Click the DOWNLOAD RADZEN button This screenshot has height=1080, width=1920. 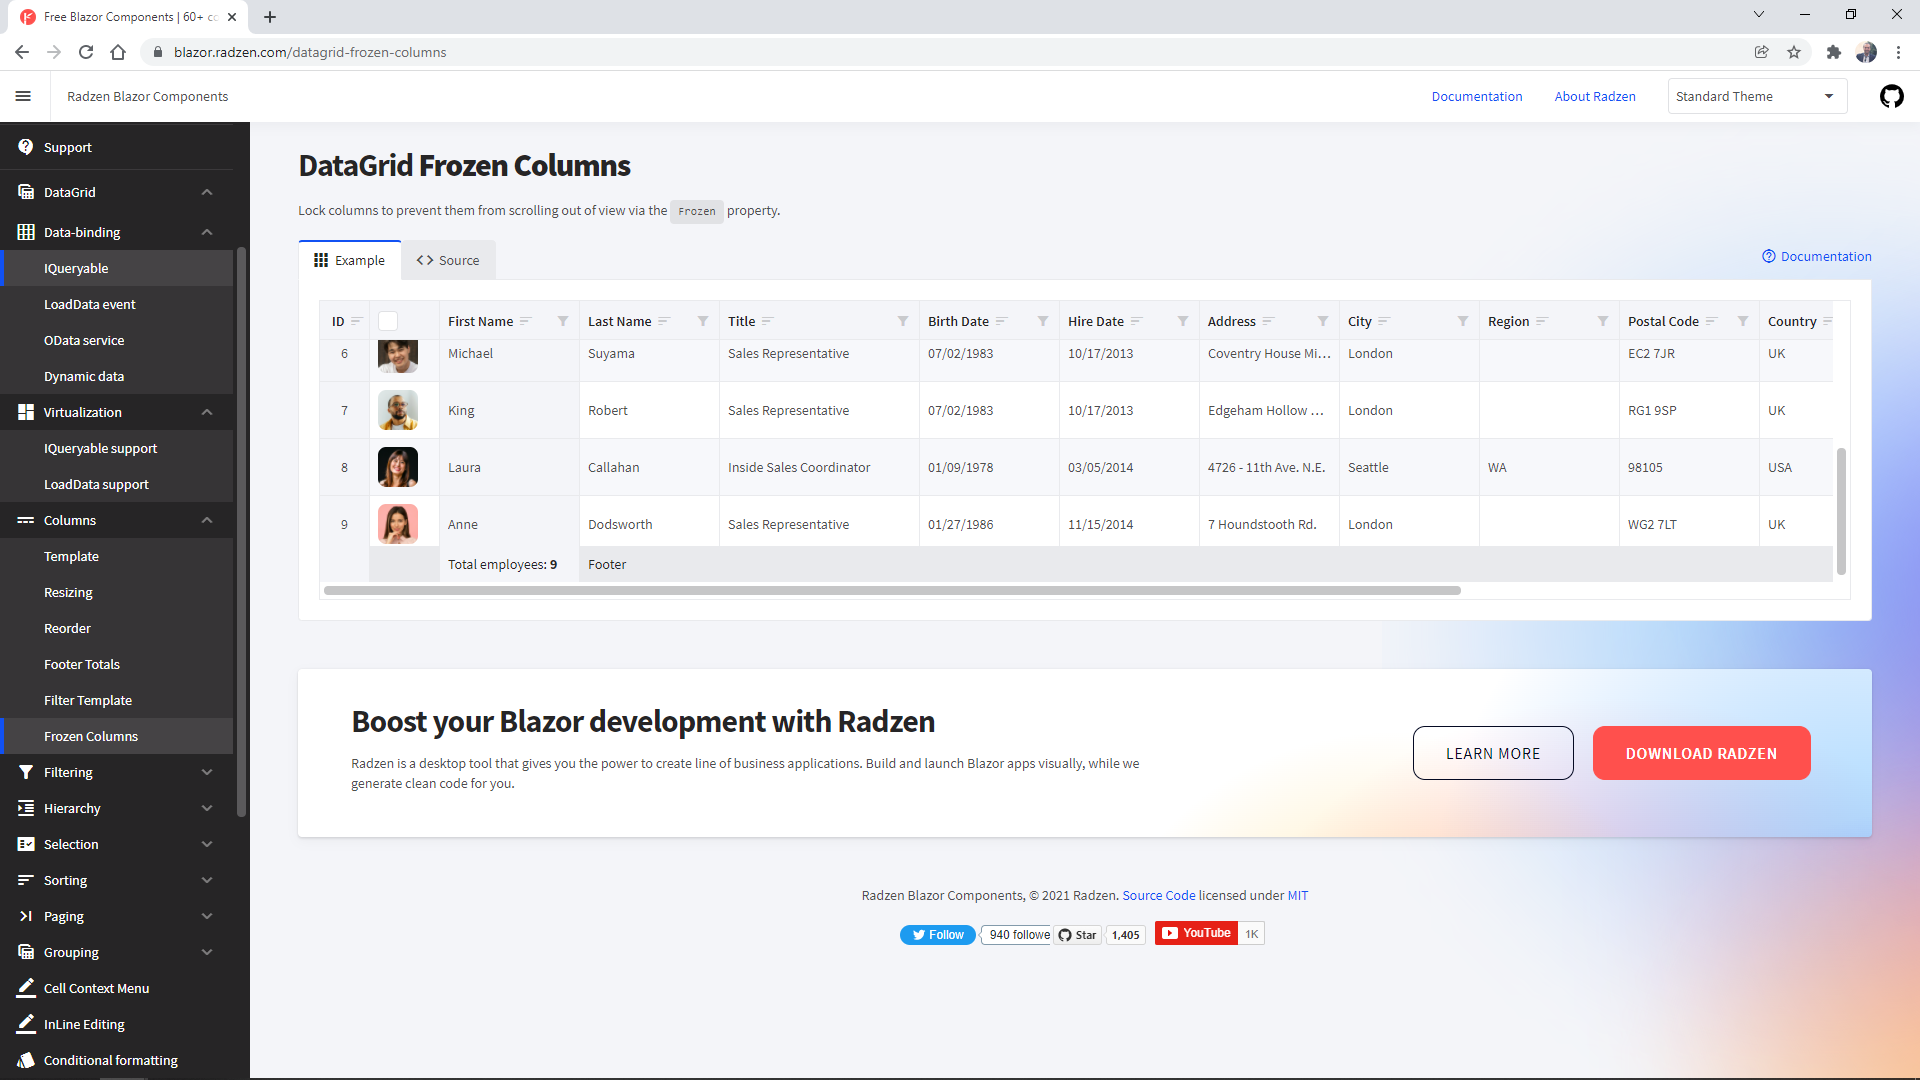tap(1701, 753)
